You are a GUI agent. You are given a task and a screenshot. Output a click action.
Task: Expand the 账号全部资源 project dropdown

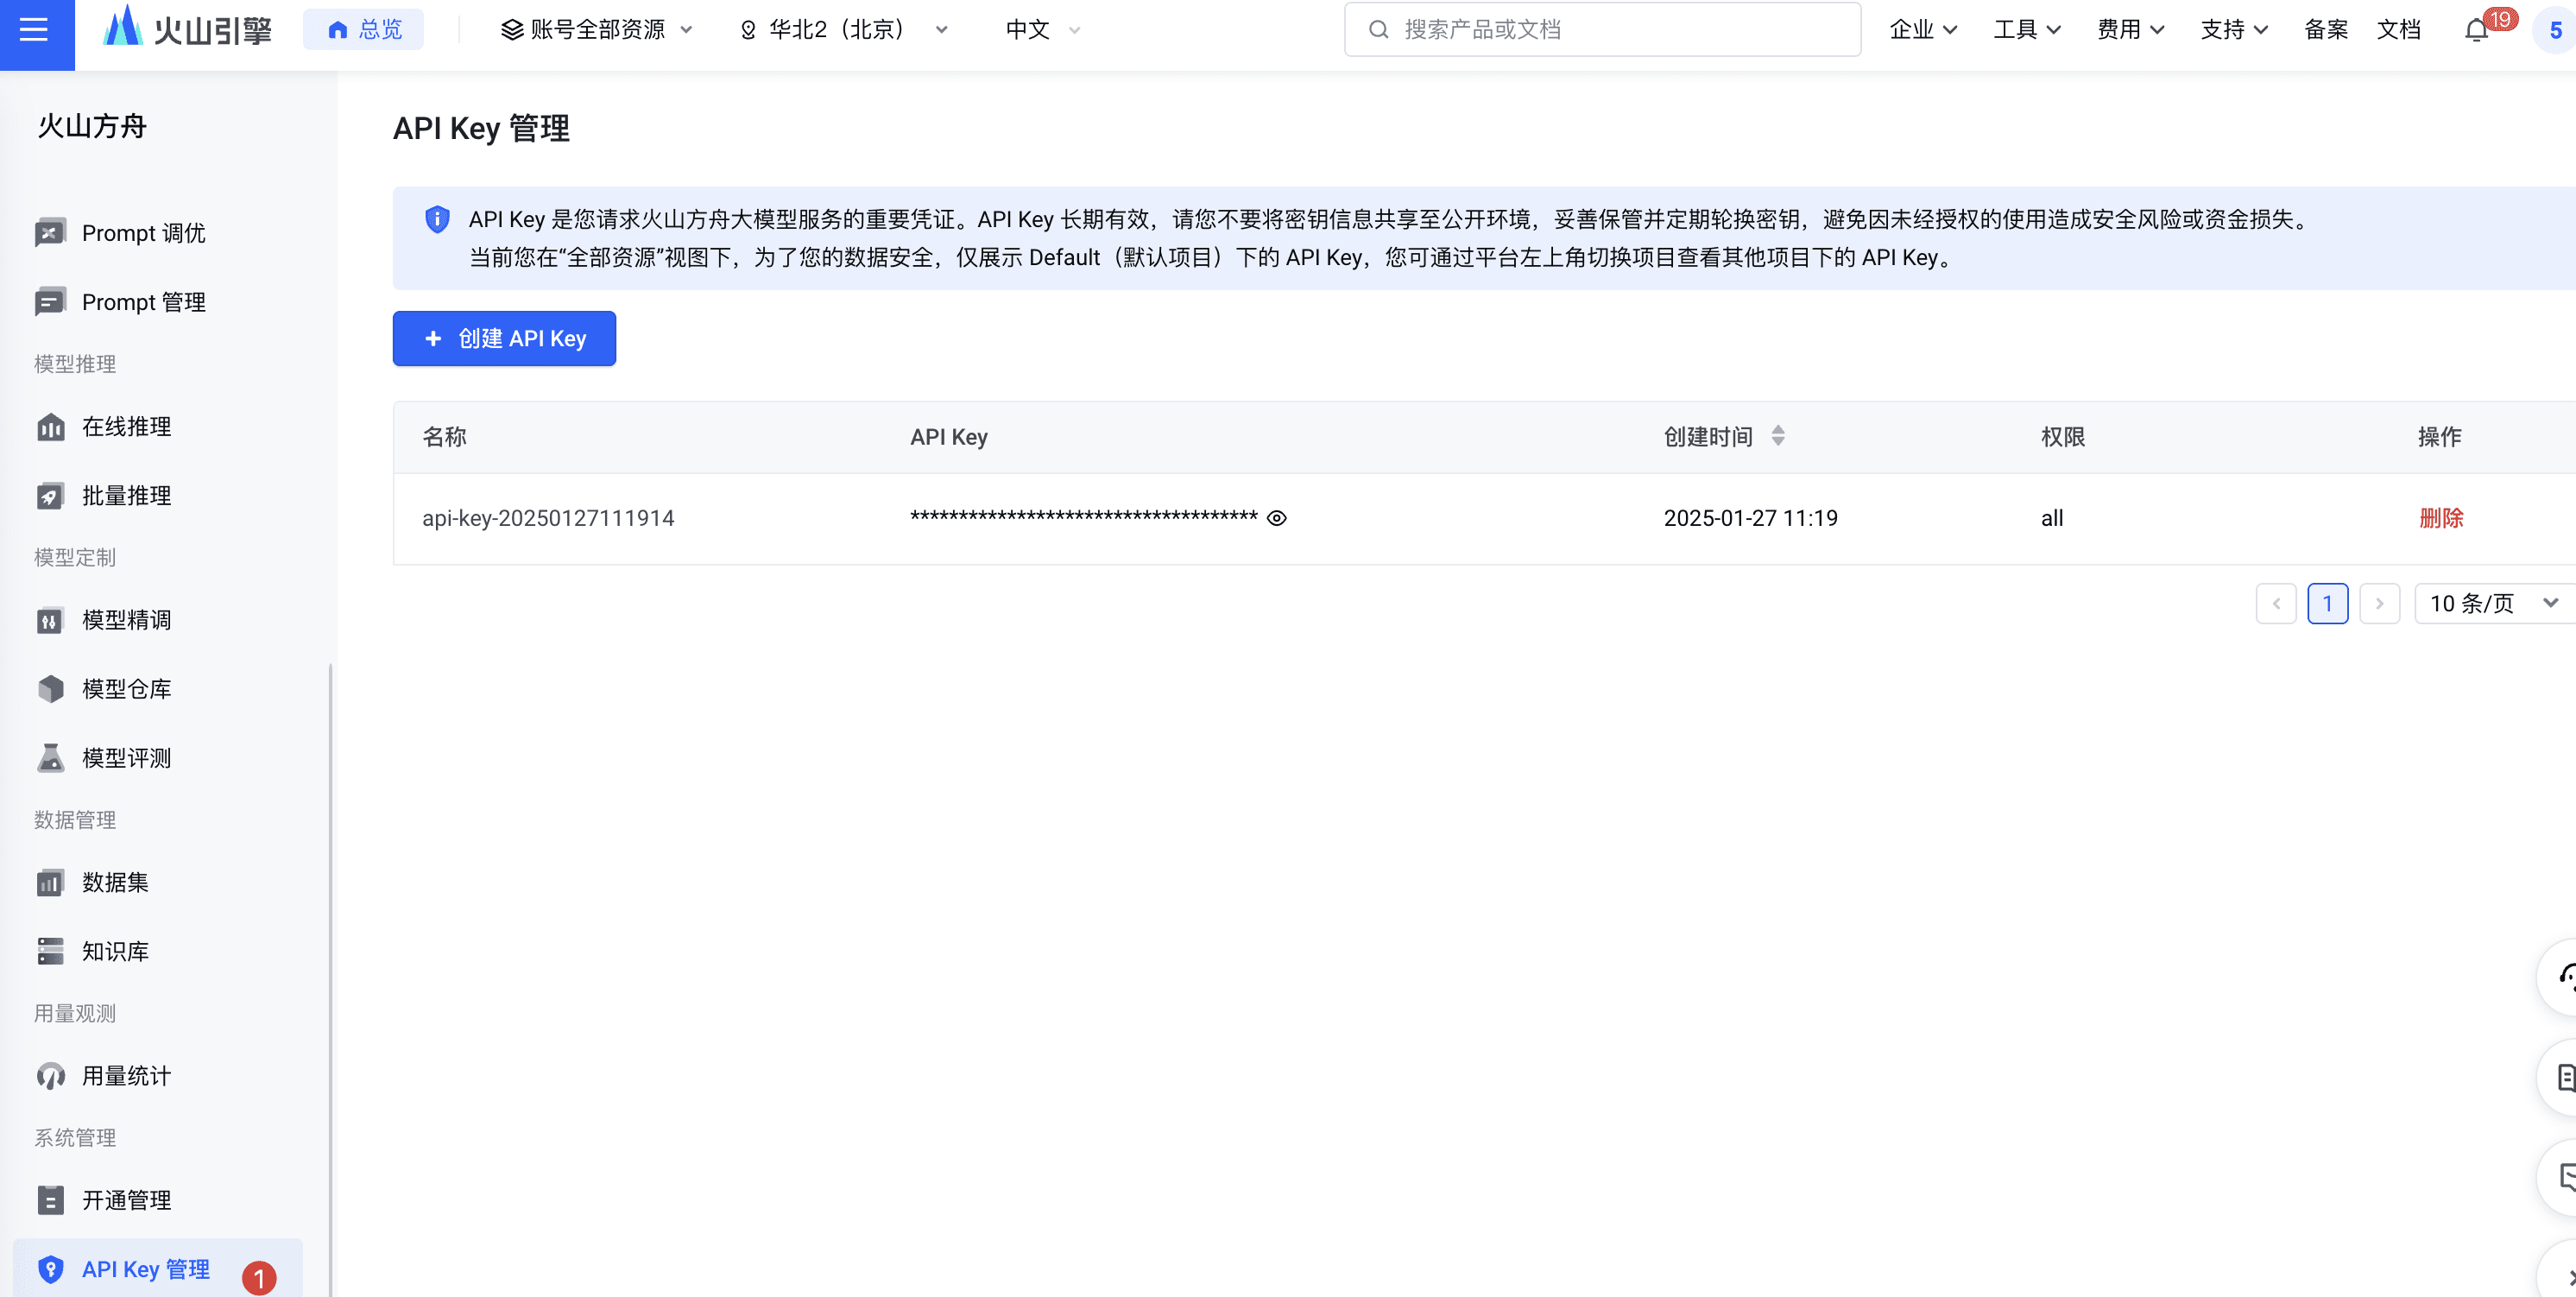[597, 30]
